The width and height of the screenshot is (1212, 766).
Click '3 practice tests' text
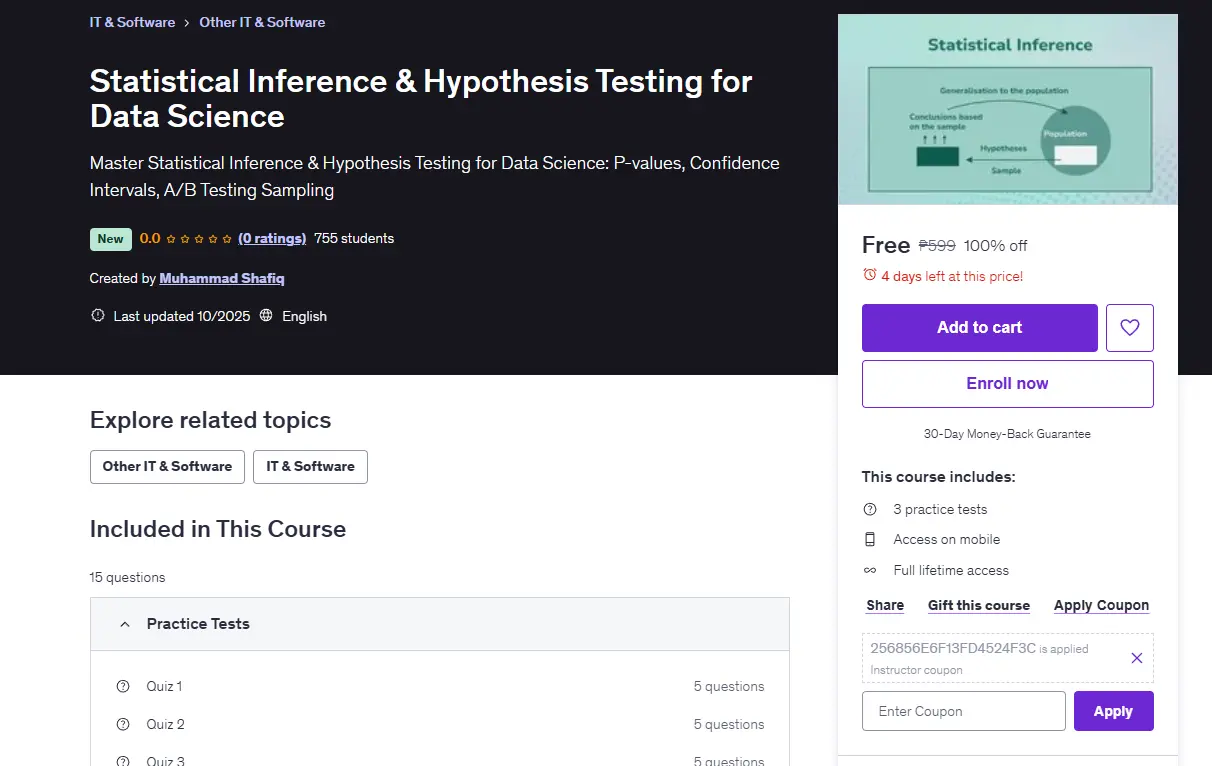pos(940,509)
